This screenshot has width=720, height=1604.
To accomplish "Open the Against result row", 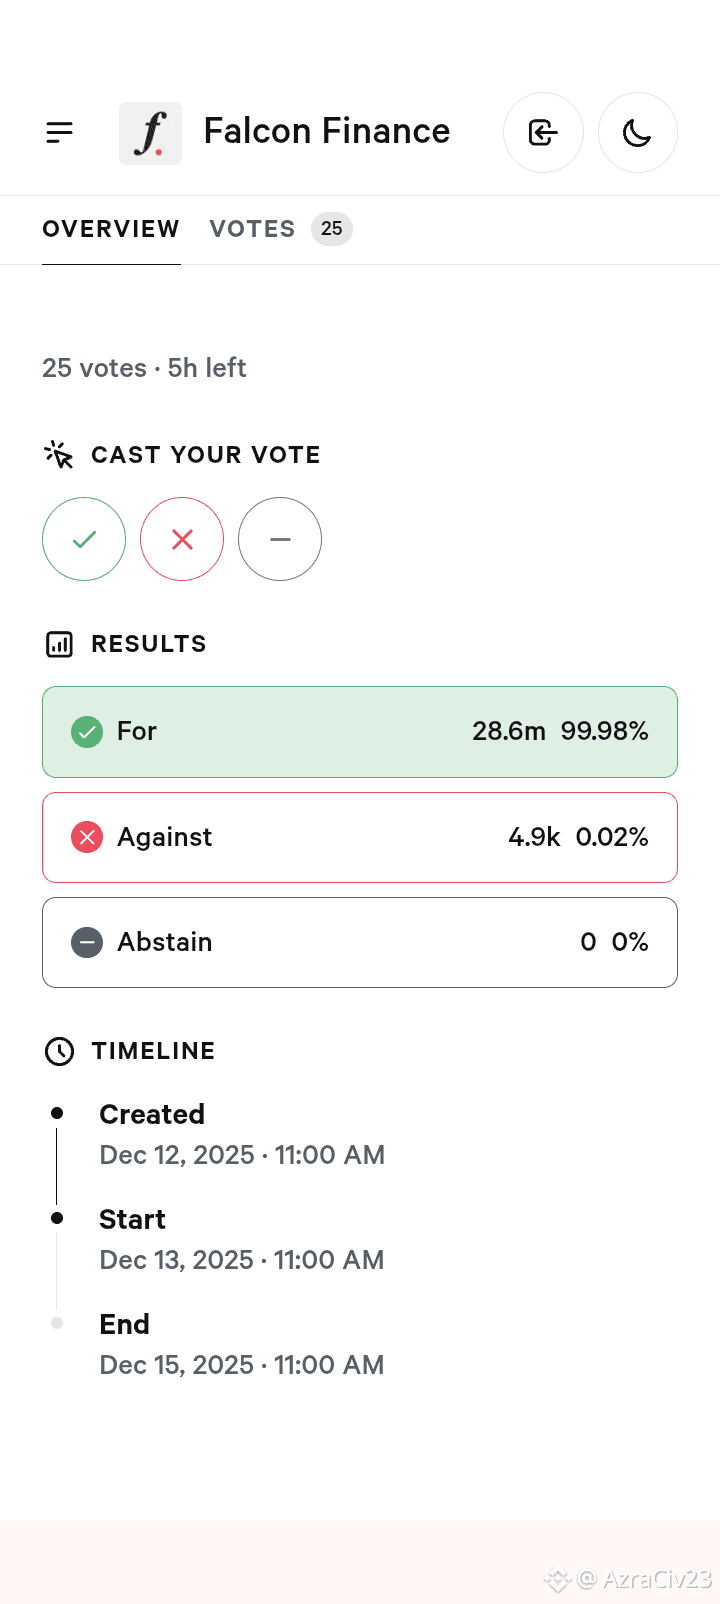I will [x=360, y=837].
